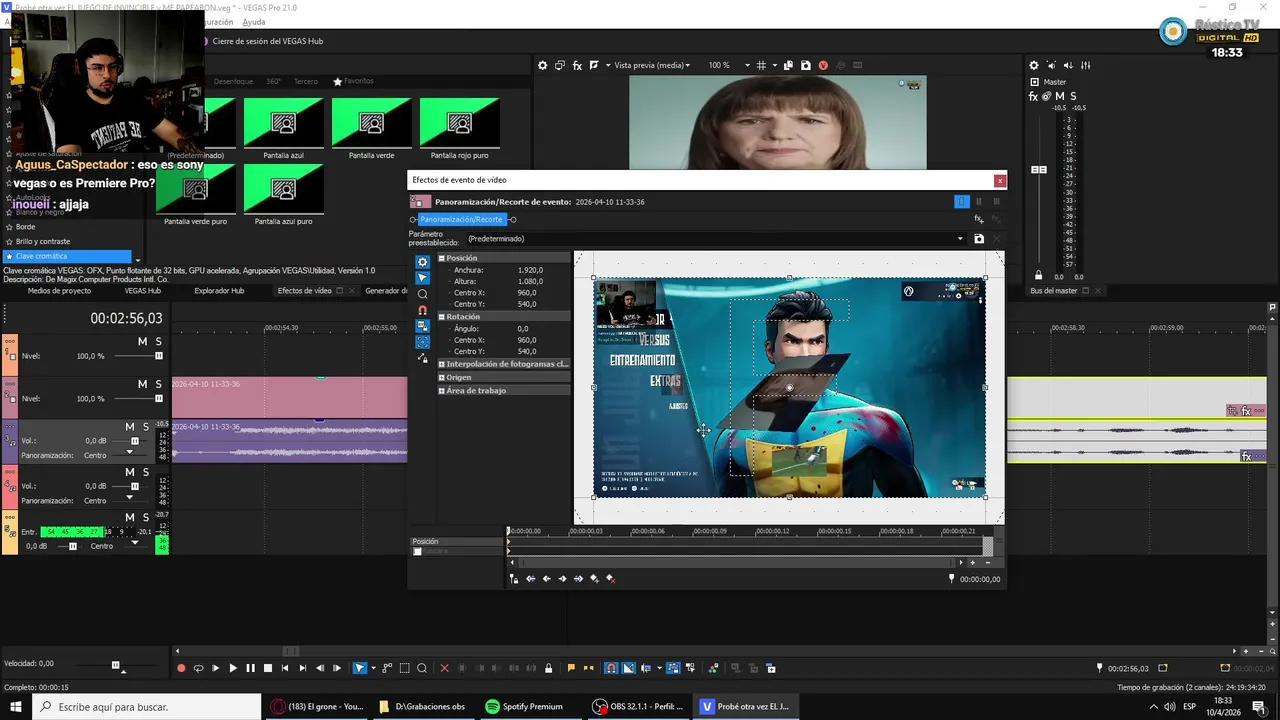Open the auto ripple mode dropdown arrow
The width and height of the screenshot is (1280, 720).
659,668
